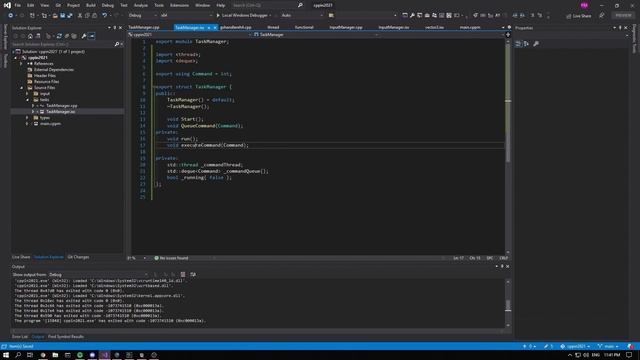Click the Save All toolbar icon
The height and width of the screenshot is (360, 640).
click(70, 16)
